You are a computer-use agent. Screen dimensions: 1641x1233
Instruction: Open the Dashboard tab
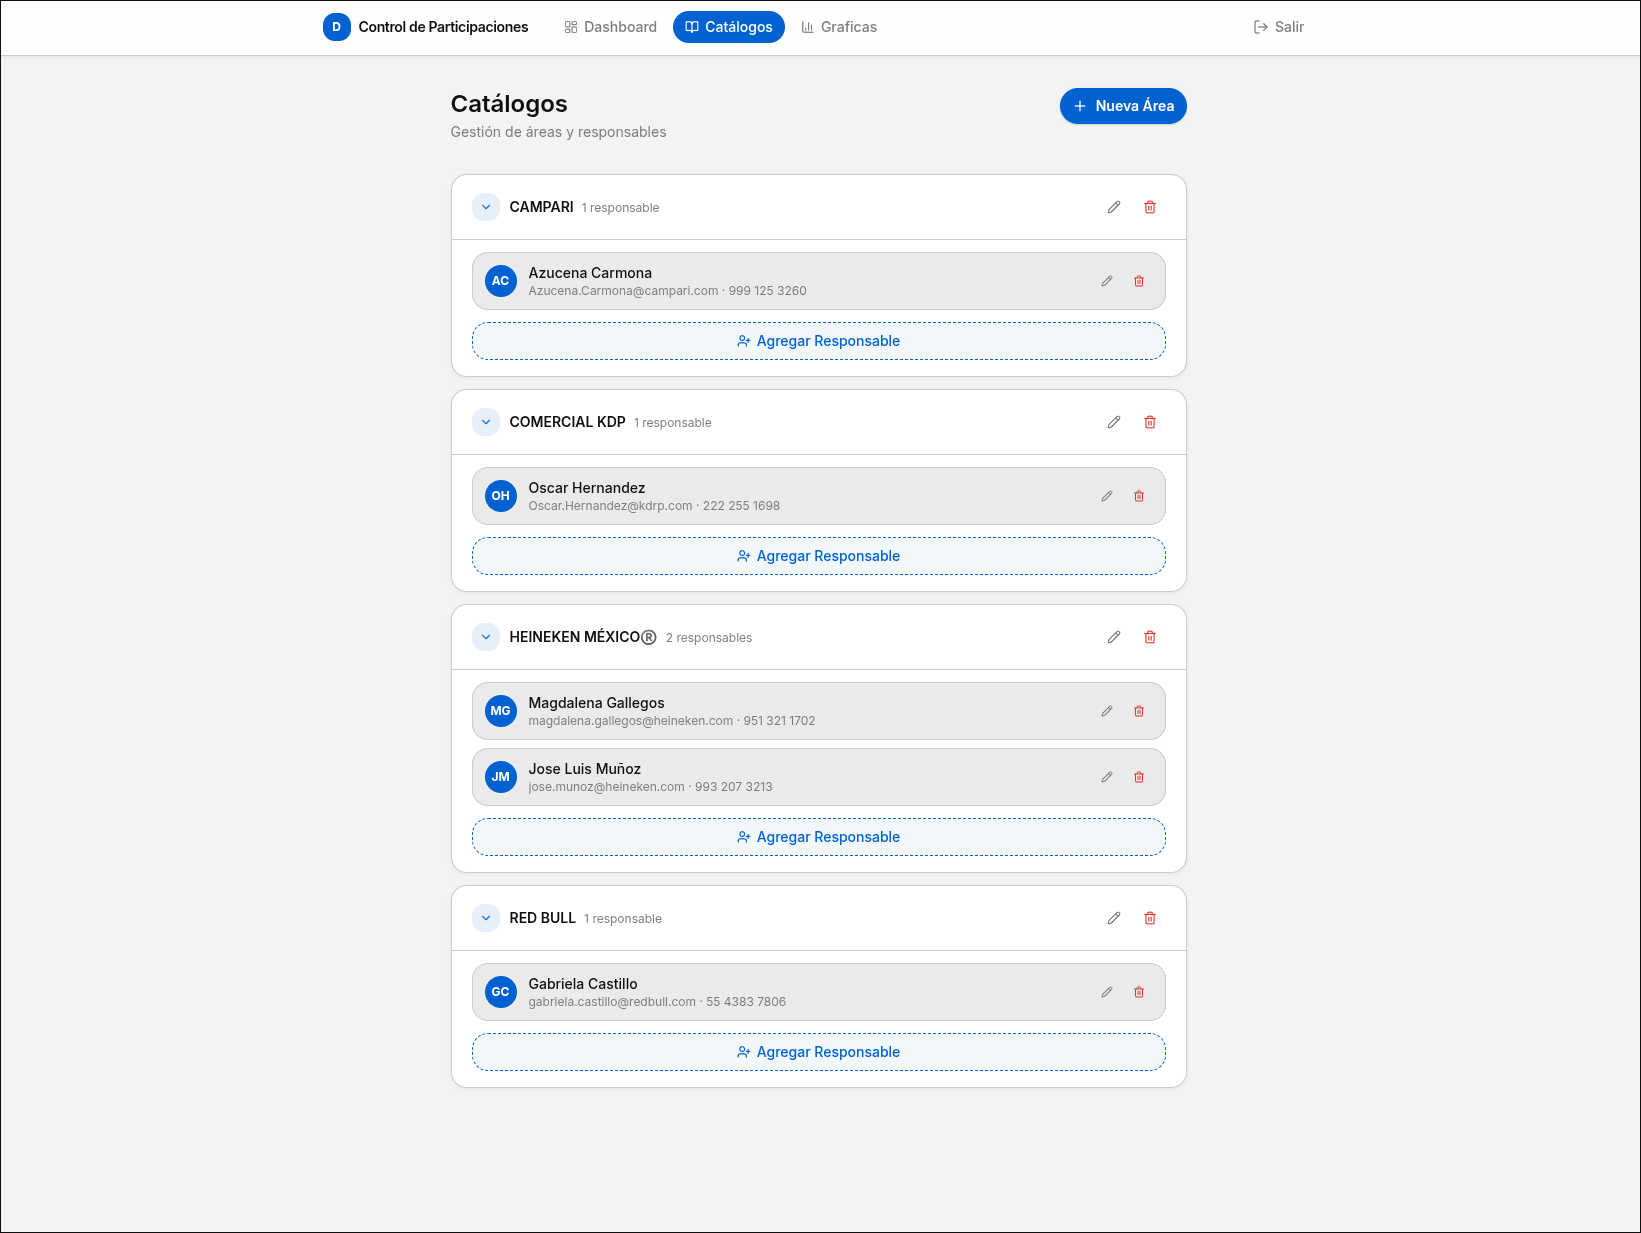611,27
